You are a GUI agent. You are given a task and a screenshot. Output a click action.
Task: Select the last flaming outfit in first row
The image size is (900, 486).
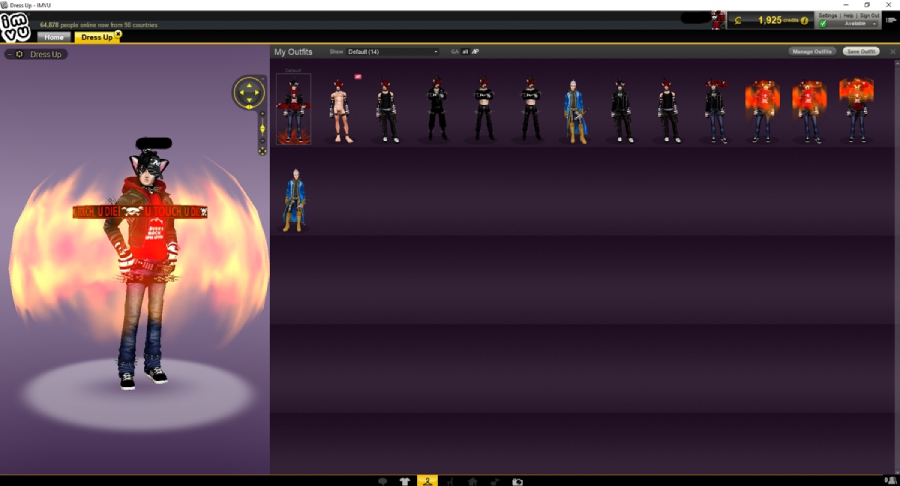click(856, 110)
